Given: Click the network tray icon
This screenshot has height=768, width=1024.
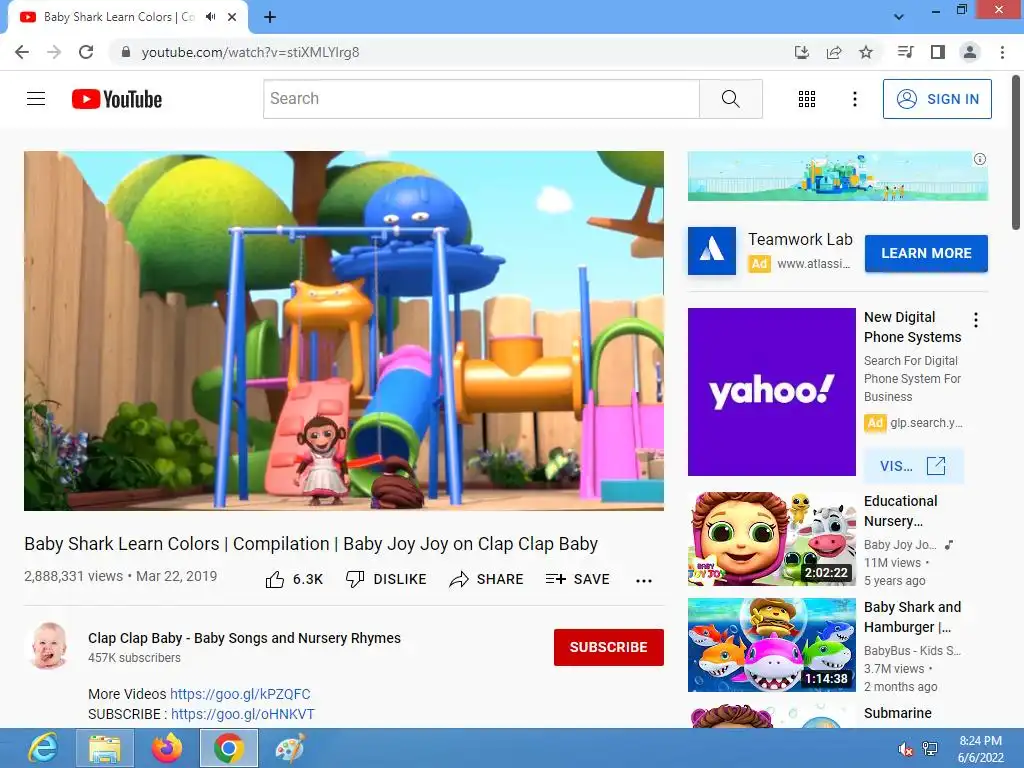Looking at the screenshot, I should coord(929,749).
